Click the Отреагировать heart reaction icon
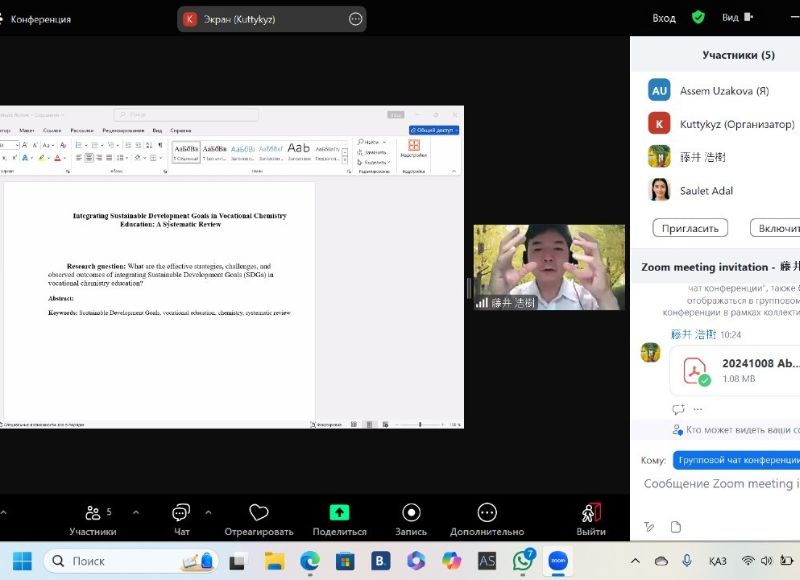The height and width of the screenshot is (580, 800). coord(258,513)
